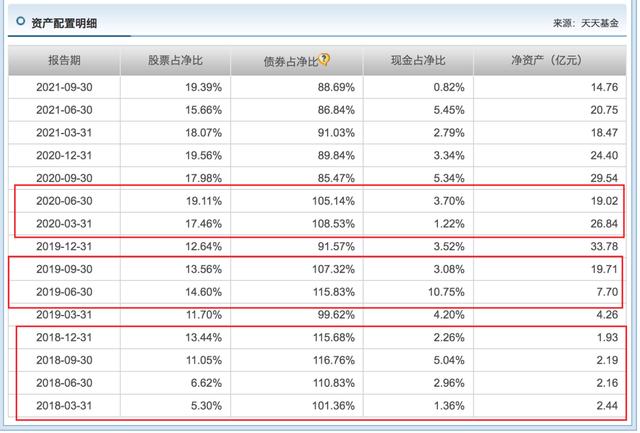640x433 pixels.
Task: Select the 2021-06-30 report date cell
Action: [64, 110]
